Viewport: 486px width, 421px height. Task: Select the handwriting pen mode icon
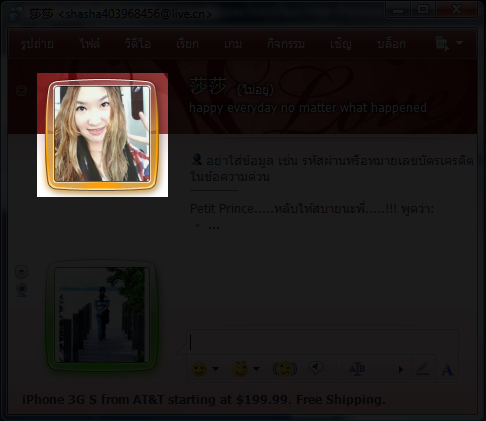(423, 369)
